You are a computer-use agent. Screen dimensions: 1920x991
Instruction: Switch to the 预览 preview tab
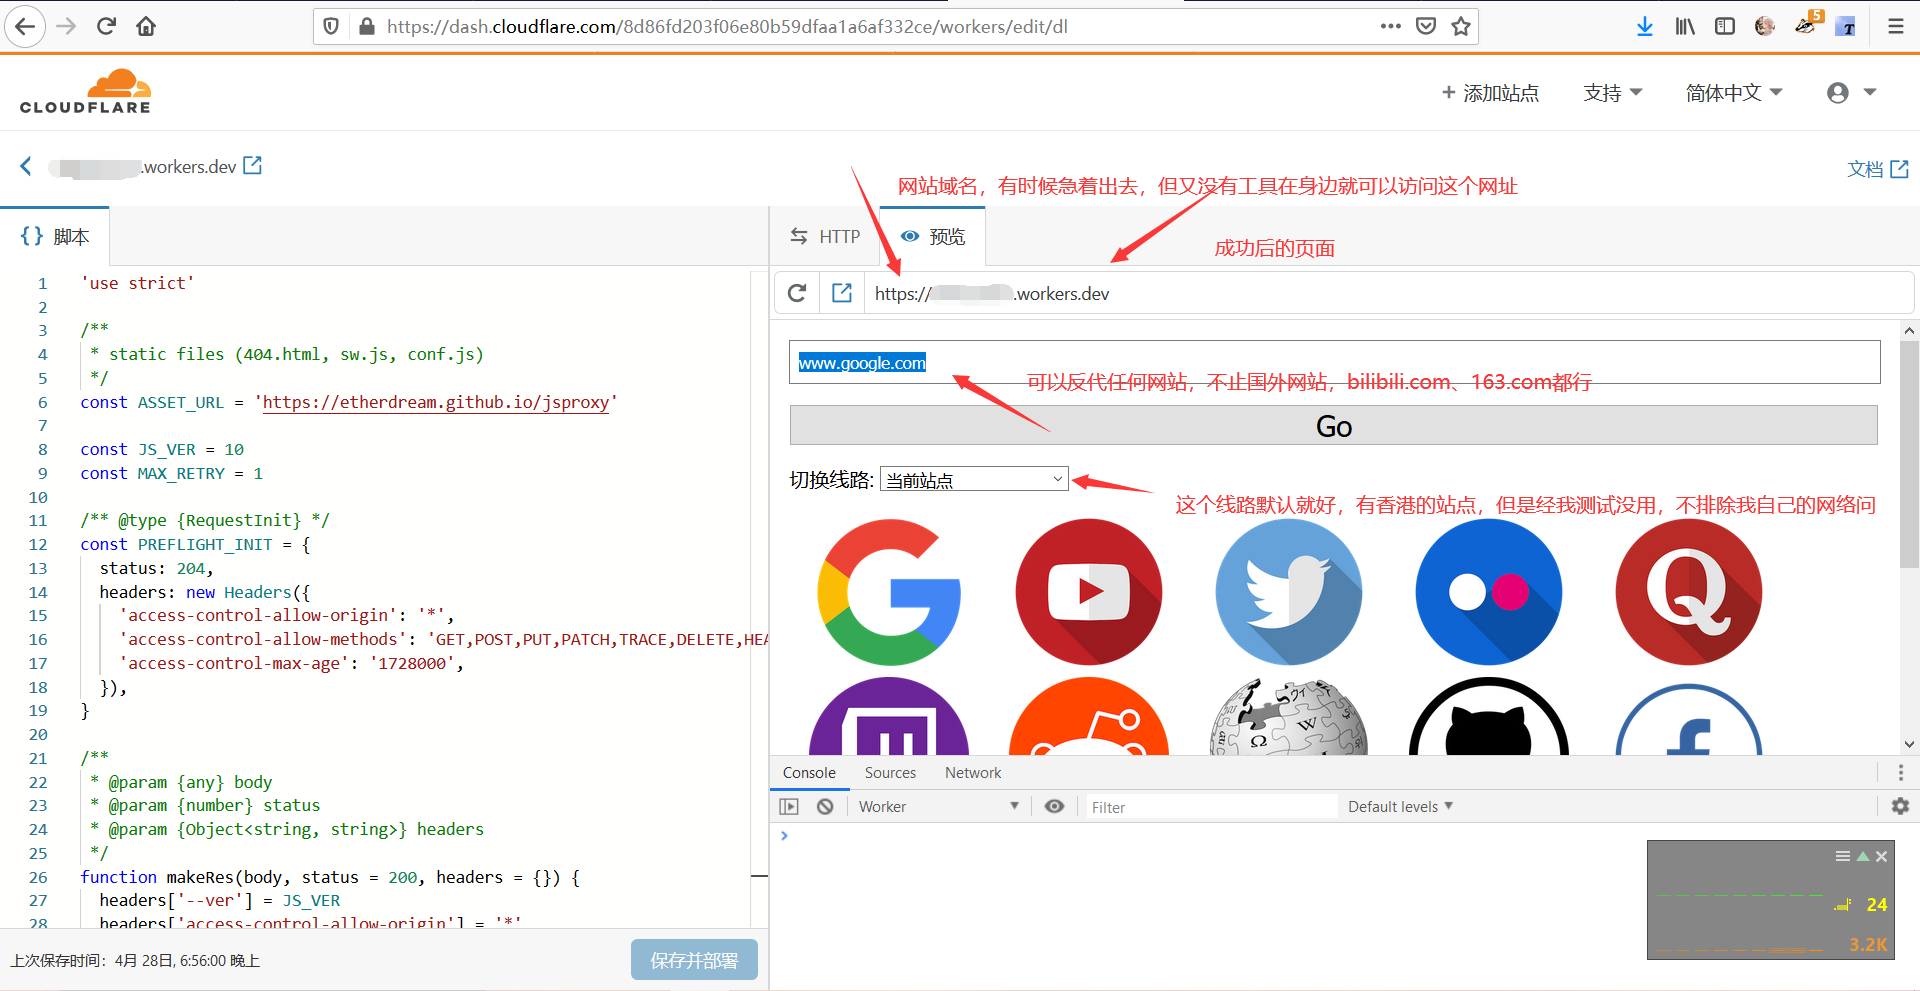[932, 237]
